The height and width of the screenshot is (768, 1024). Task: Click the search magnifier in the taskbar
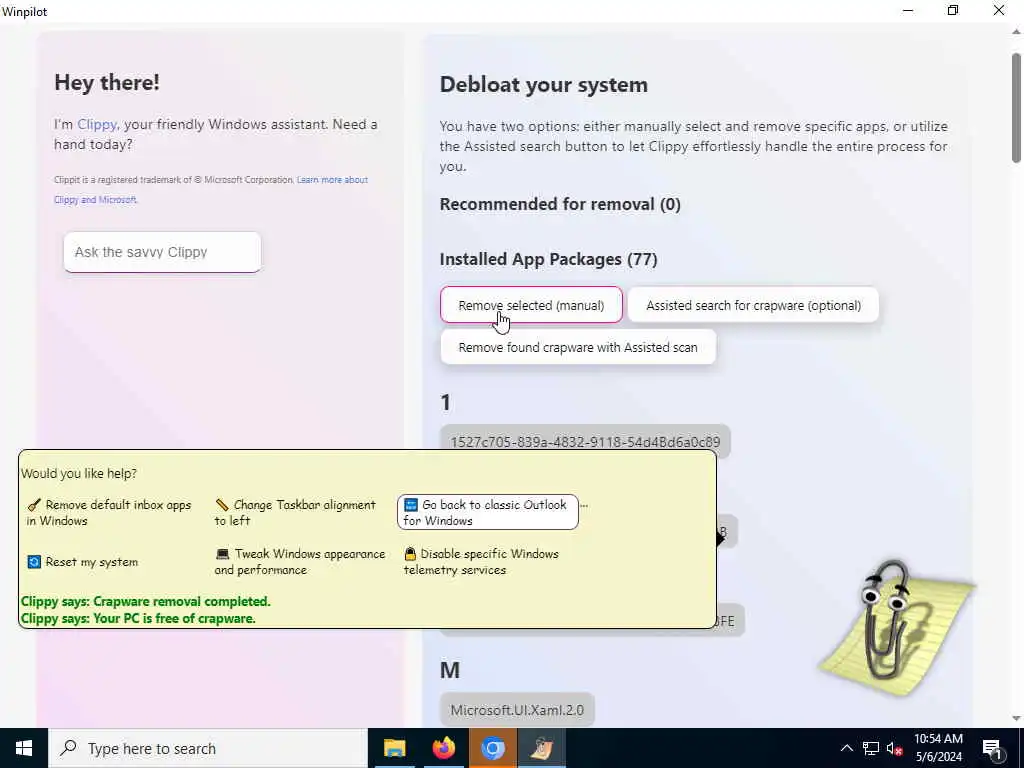tap(69, 748)
